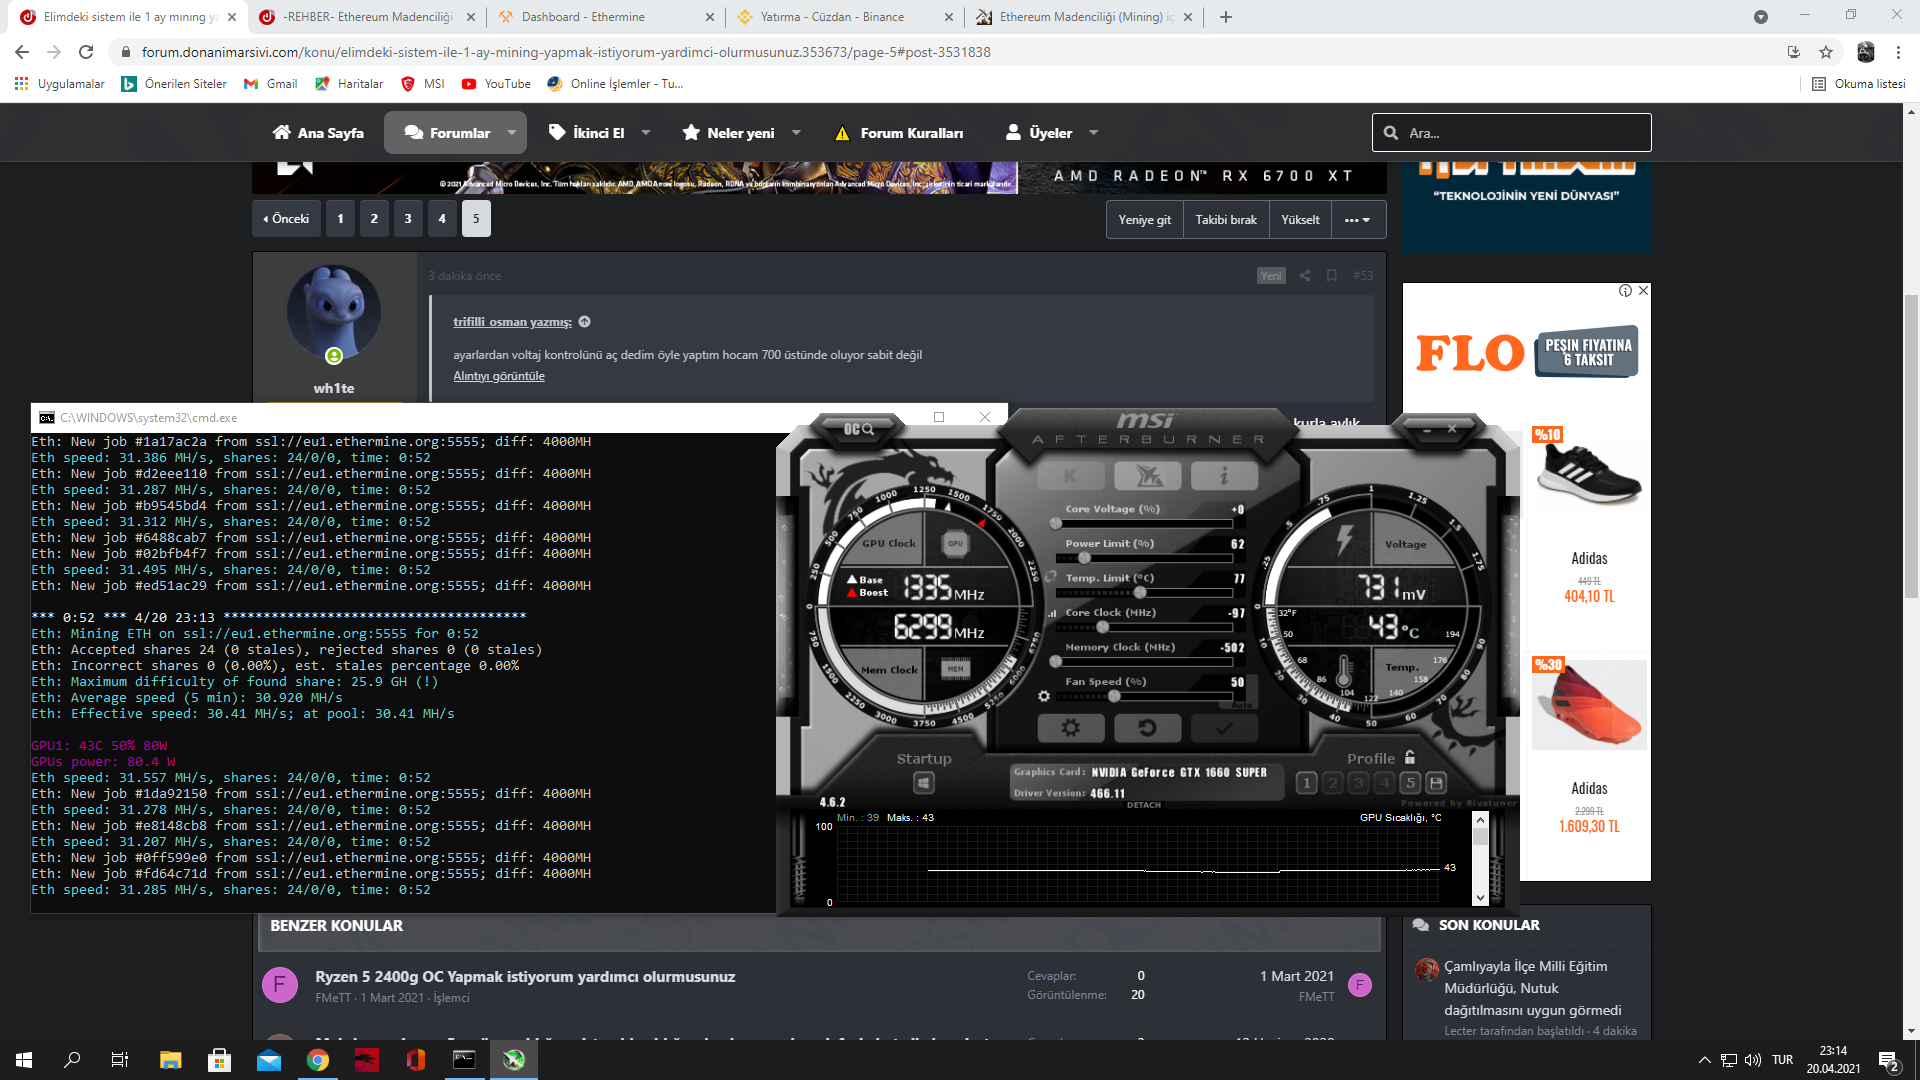Open Neler yeni section
1920x1080 pixels.
point(729,133)
